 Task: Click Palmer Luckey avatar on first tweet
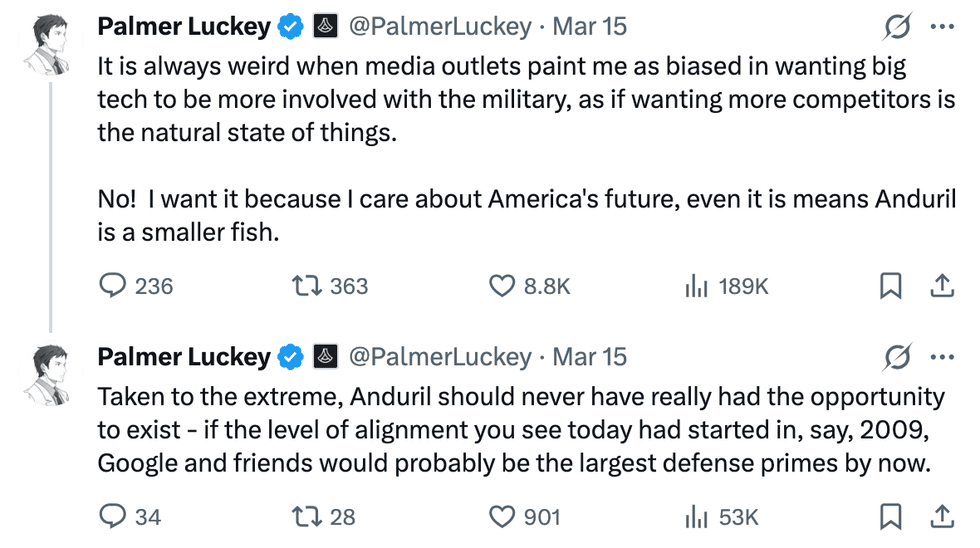tap(49, 45)
